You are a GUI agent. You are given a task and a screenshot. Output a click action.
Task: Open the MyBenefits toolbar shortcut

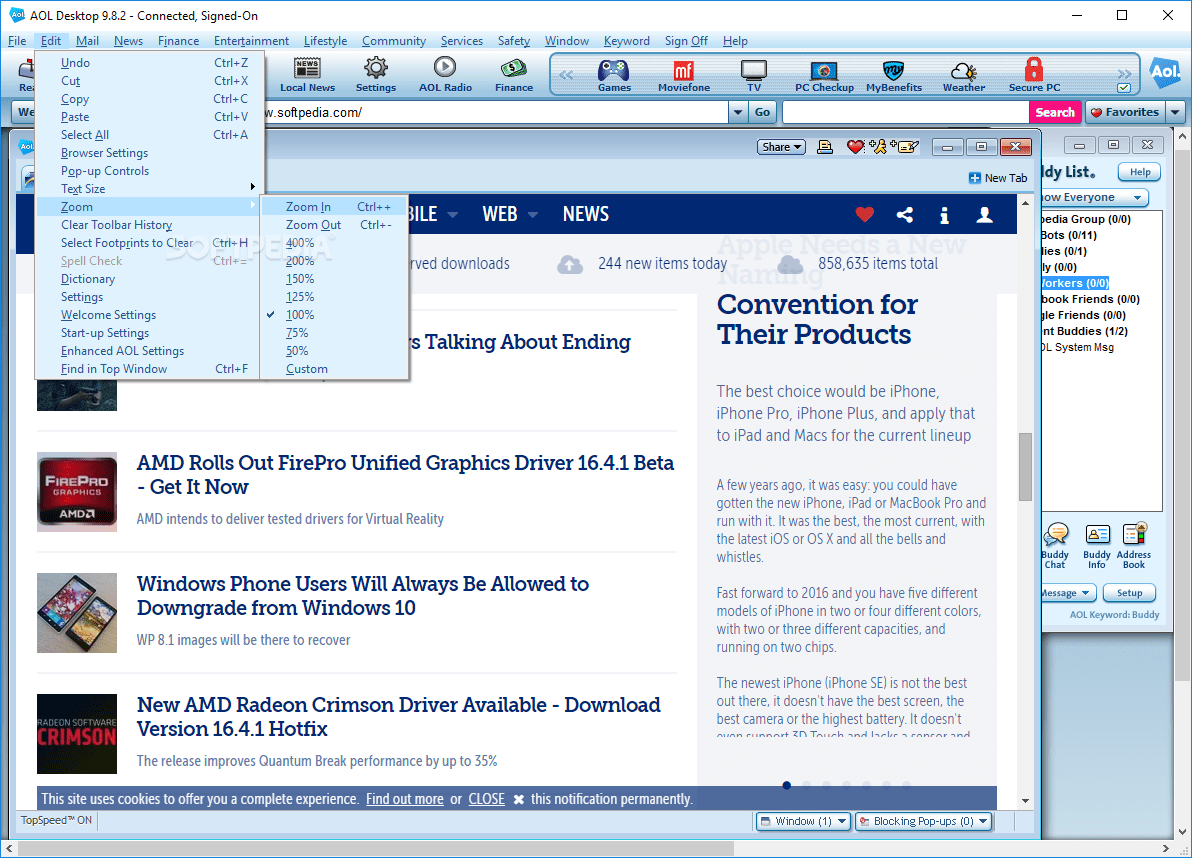click(894, 75)
